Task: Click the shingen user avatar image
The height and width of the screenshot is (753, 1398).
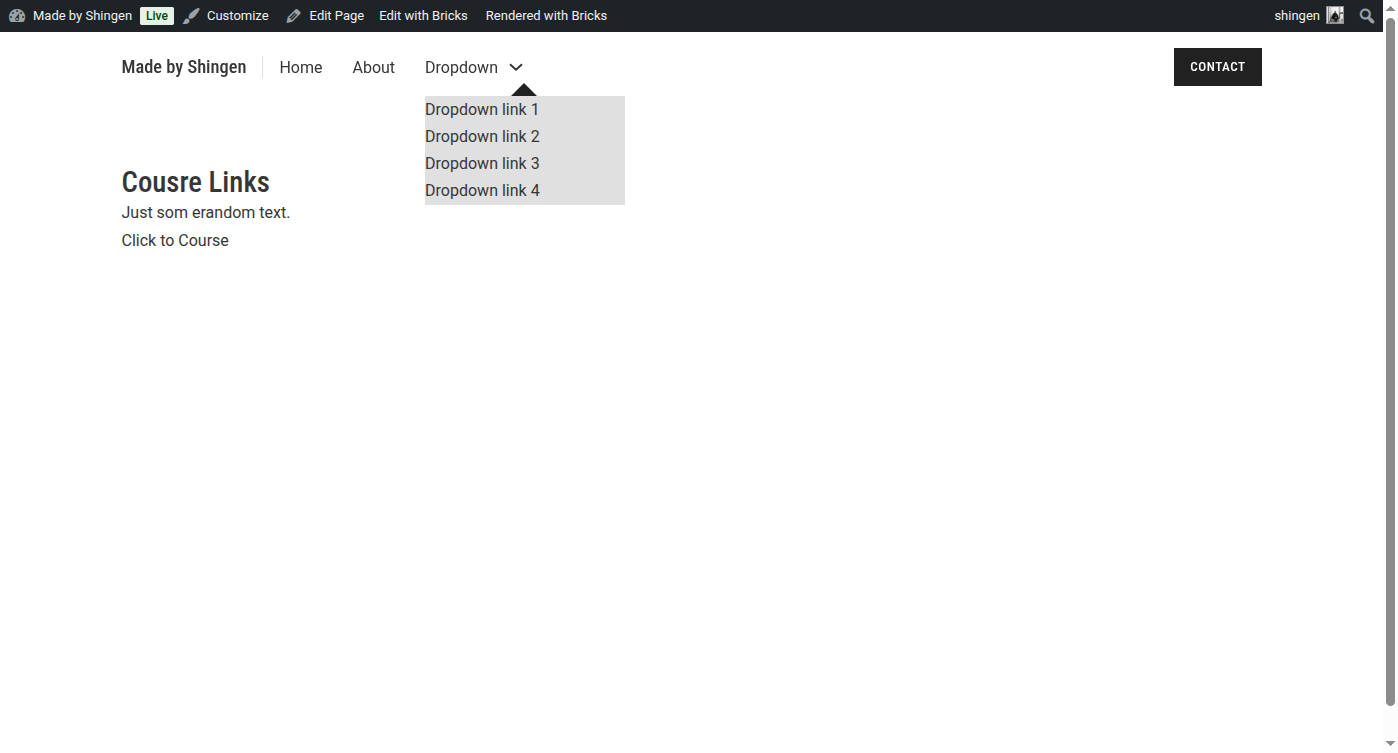Action: 1335,16
